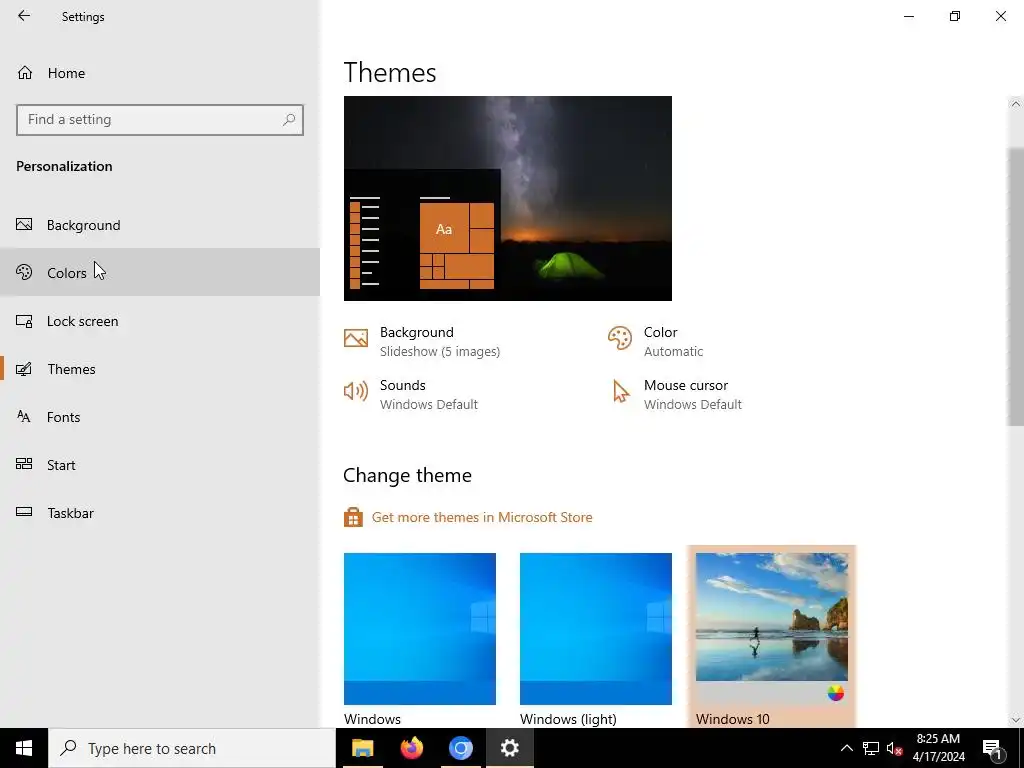Image resolution: width=1024 pixels, height=768 pixels.
Task: Click the Microsoft Store bag icon
Action: 353,517
